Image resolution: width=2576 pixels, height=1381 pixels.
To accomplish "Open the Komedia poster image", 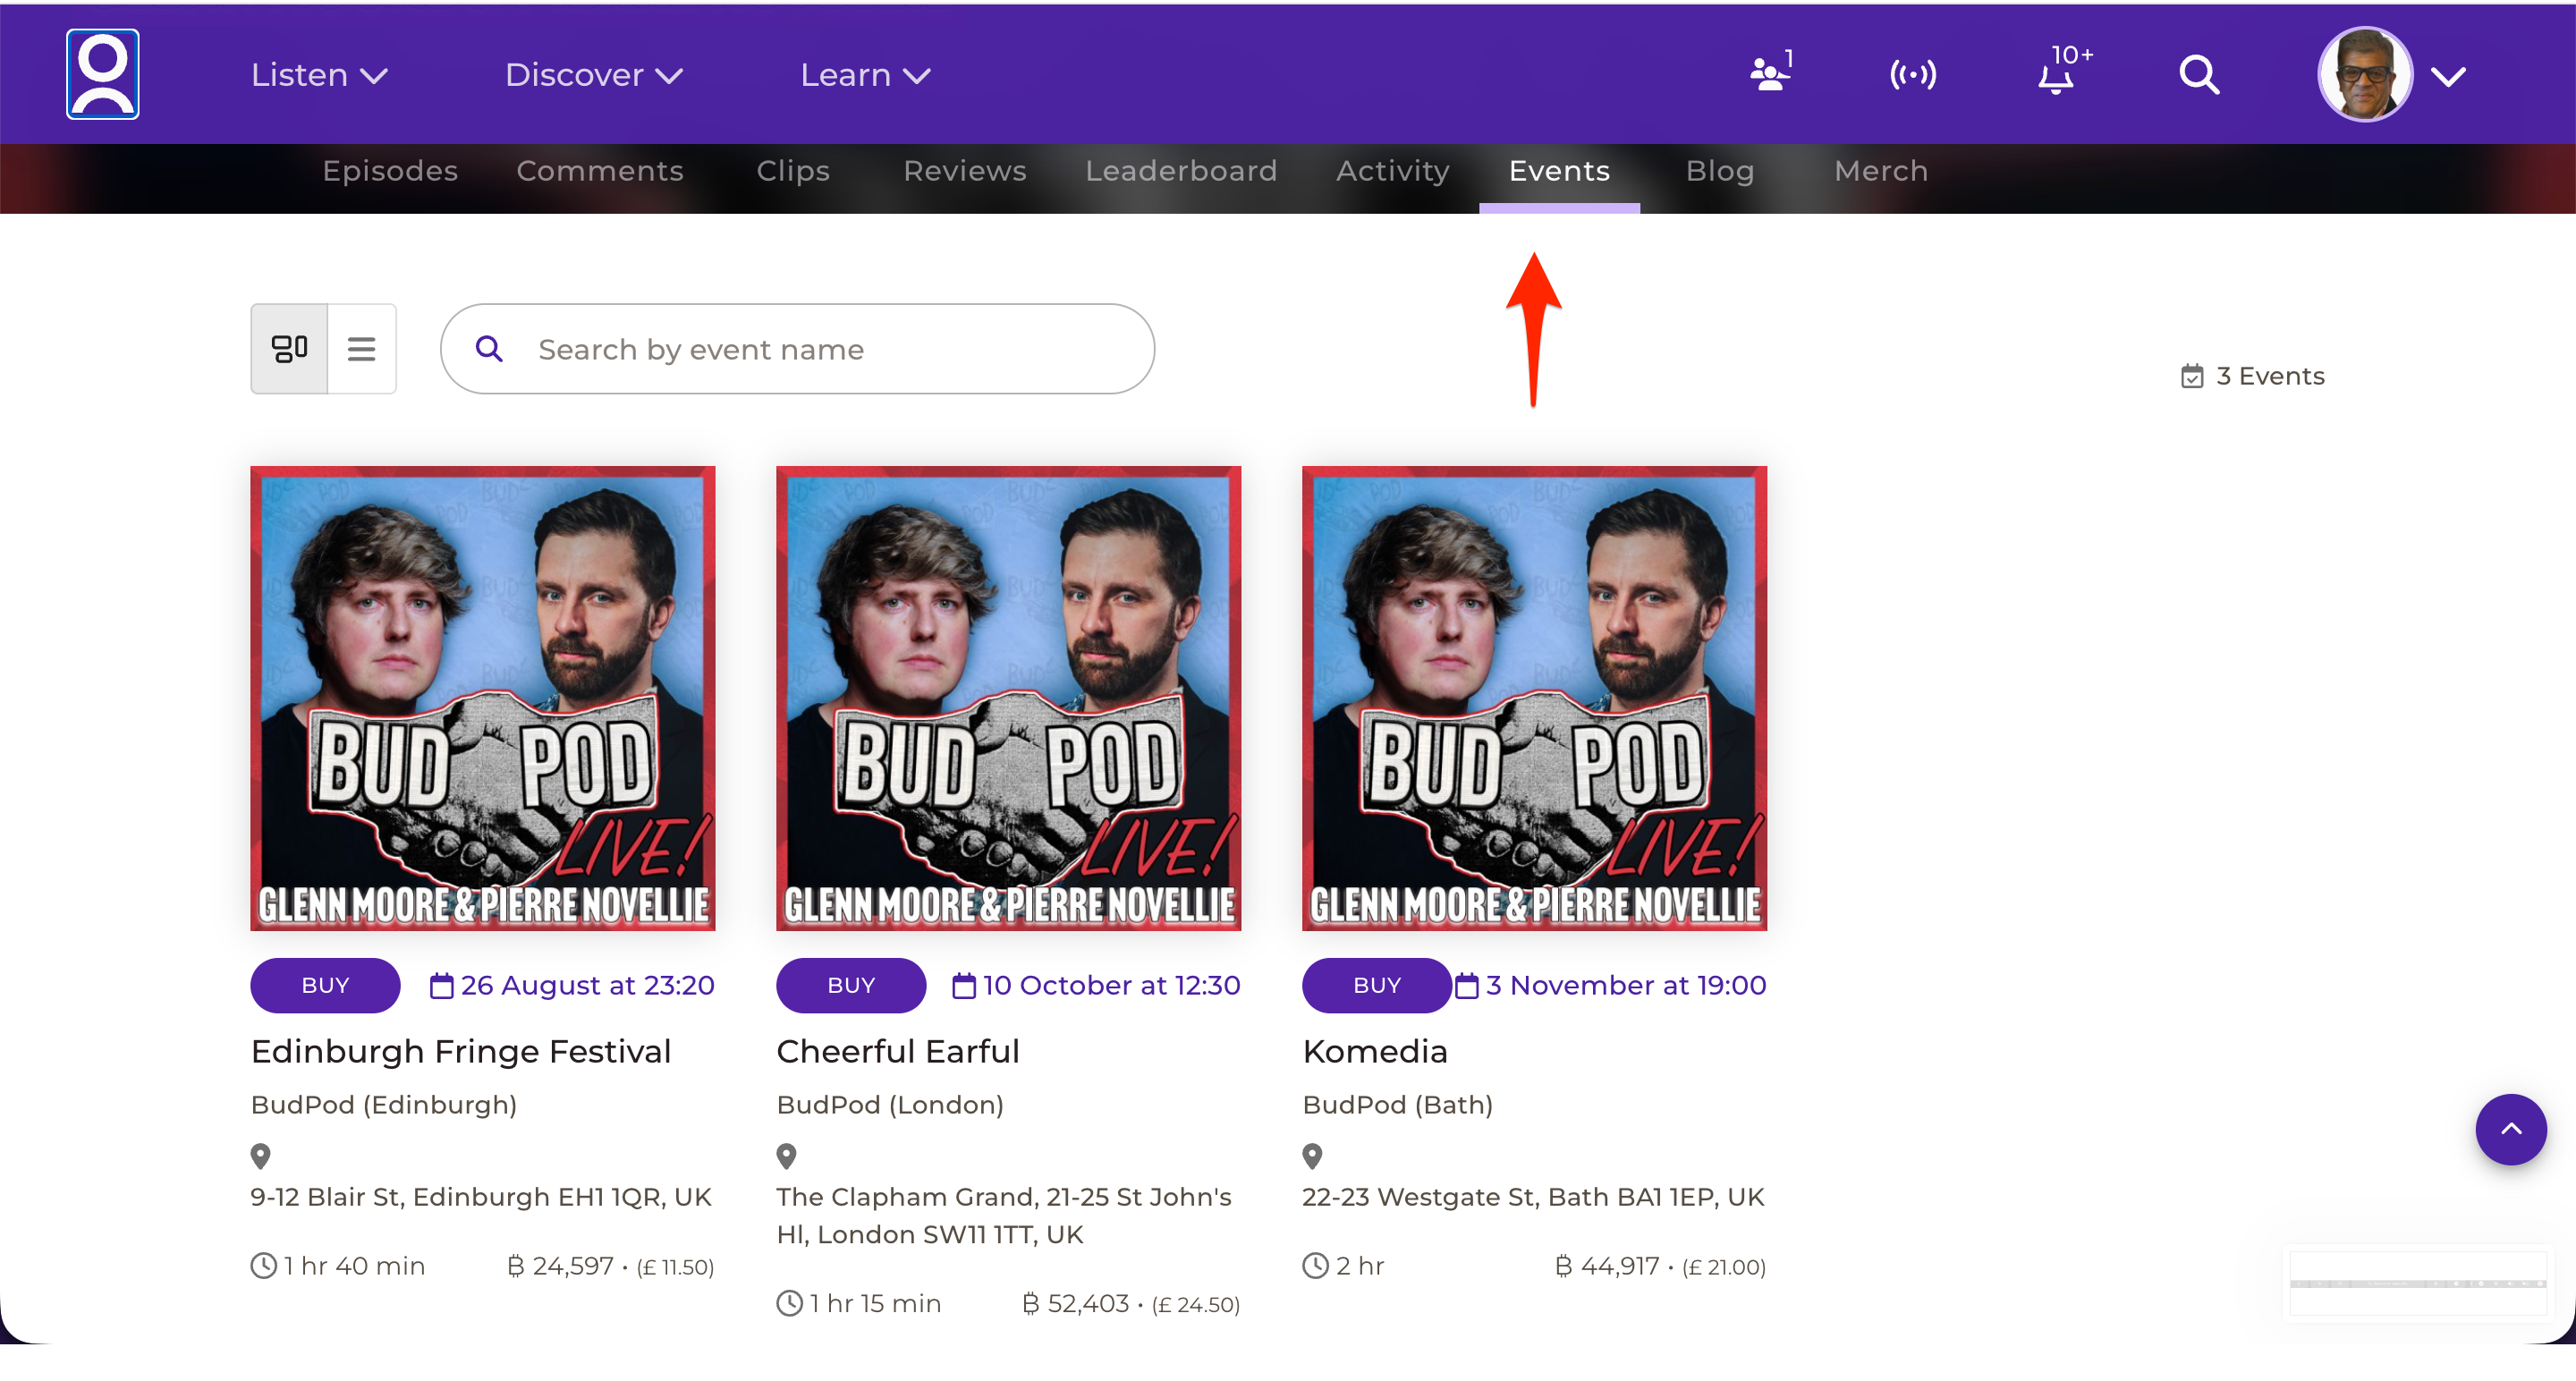I will point(1535,699).
